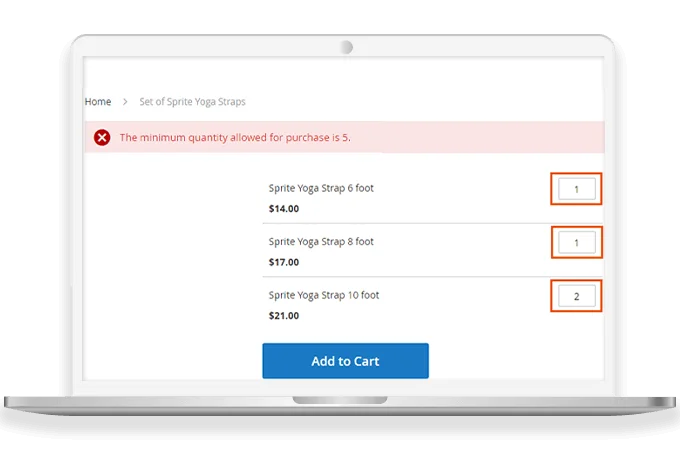The image size is (680, 450).
Task: Click divider line between 6 foot and 8 foot rows
Action: point(400,223)
